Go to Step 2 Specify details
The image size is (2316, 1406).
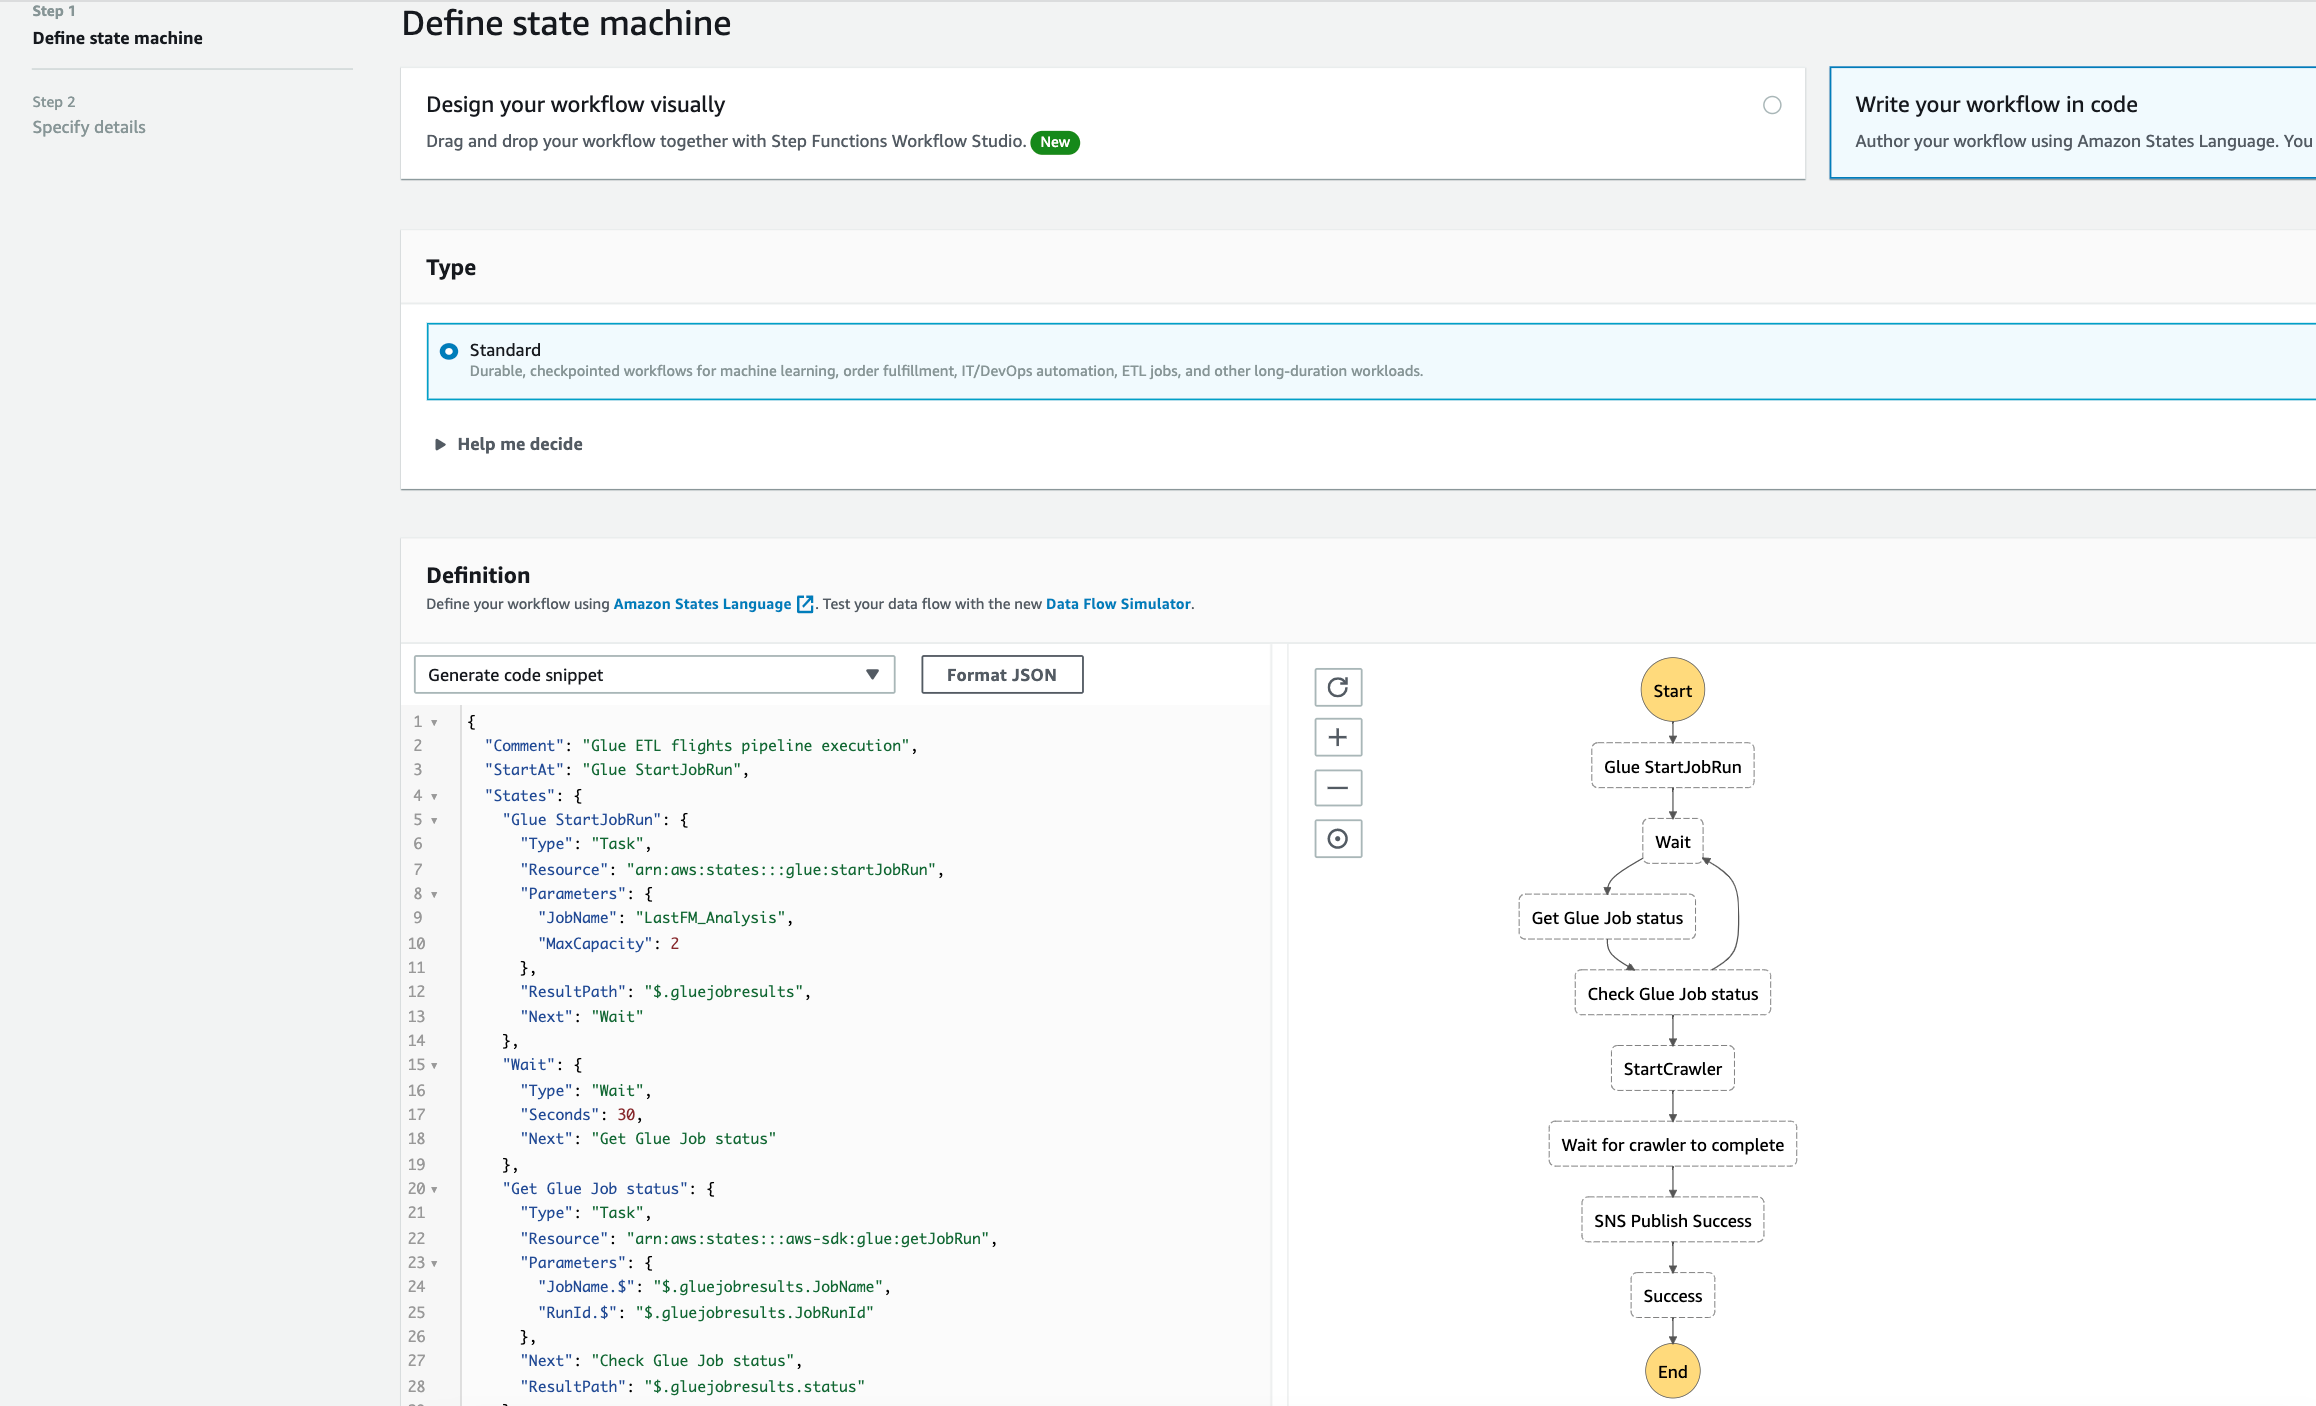click(88, 127)
